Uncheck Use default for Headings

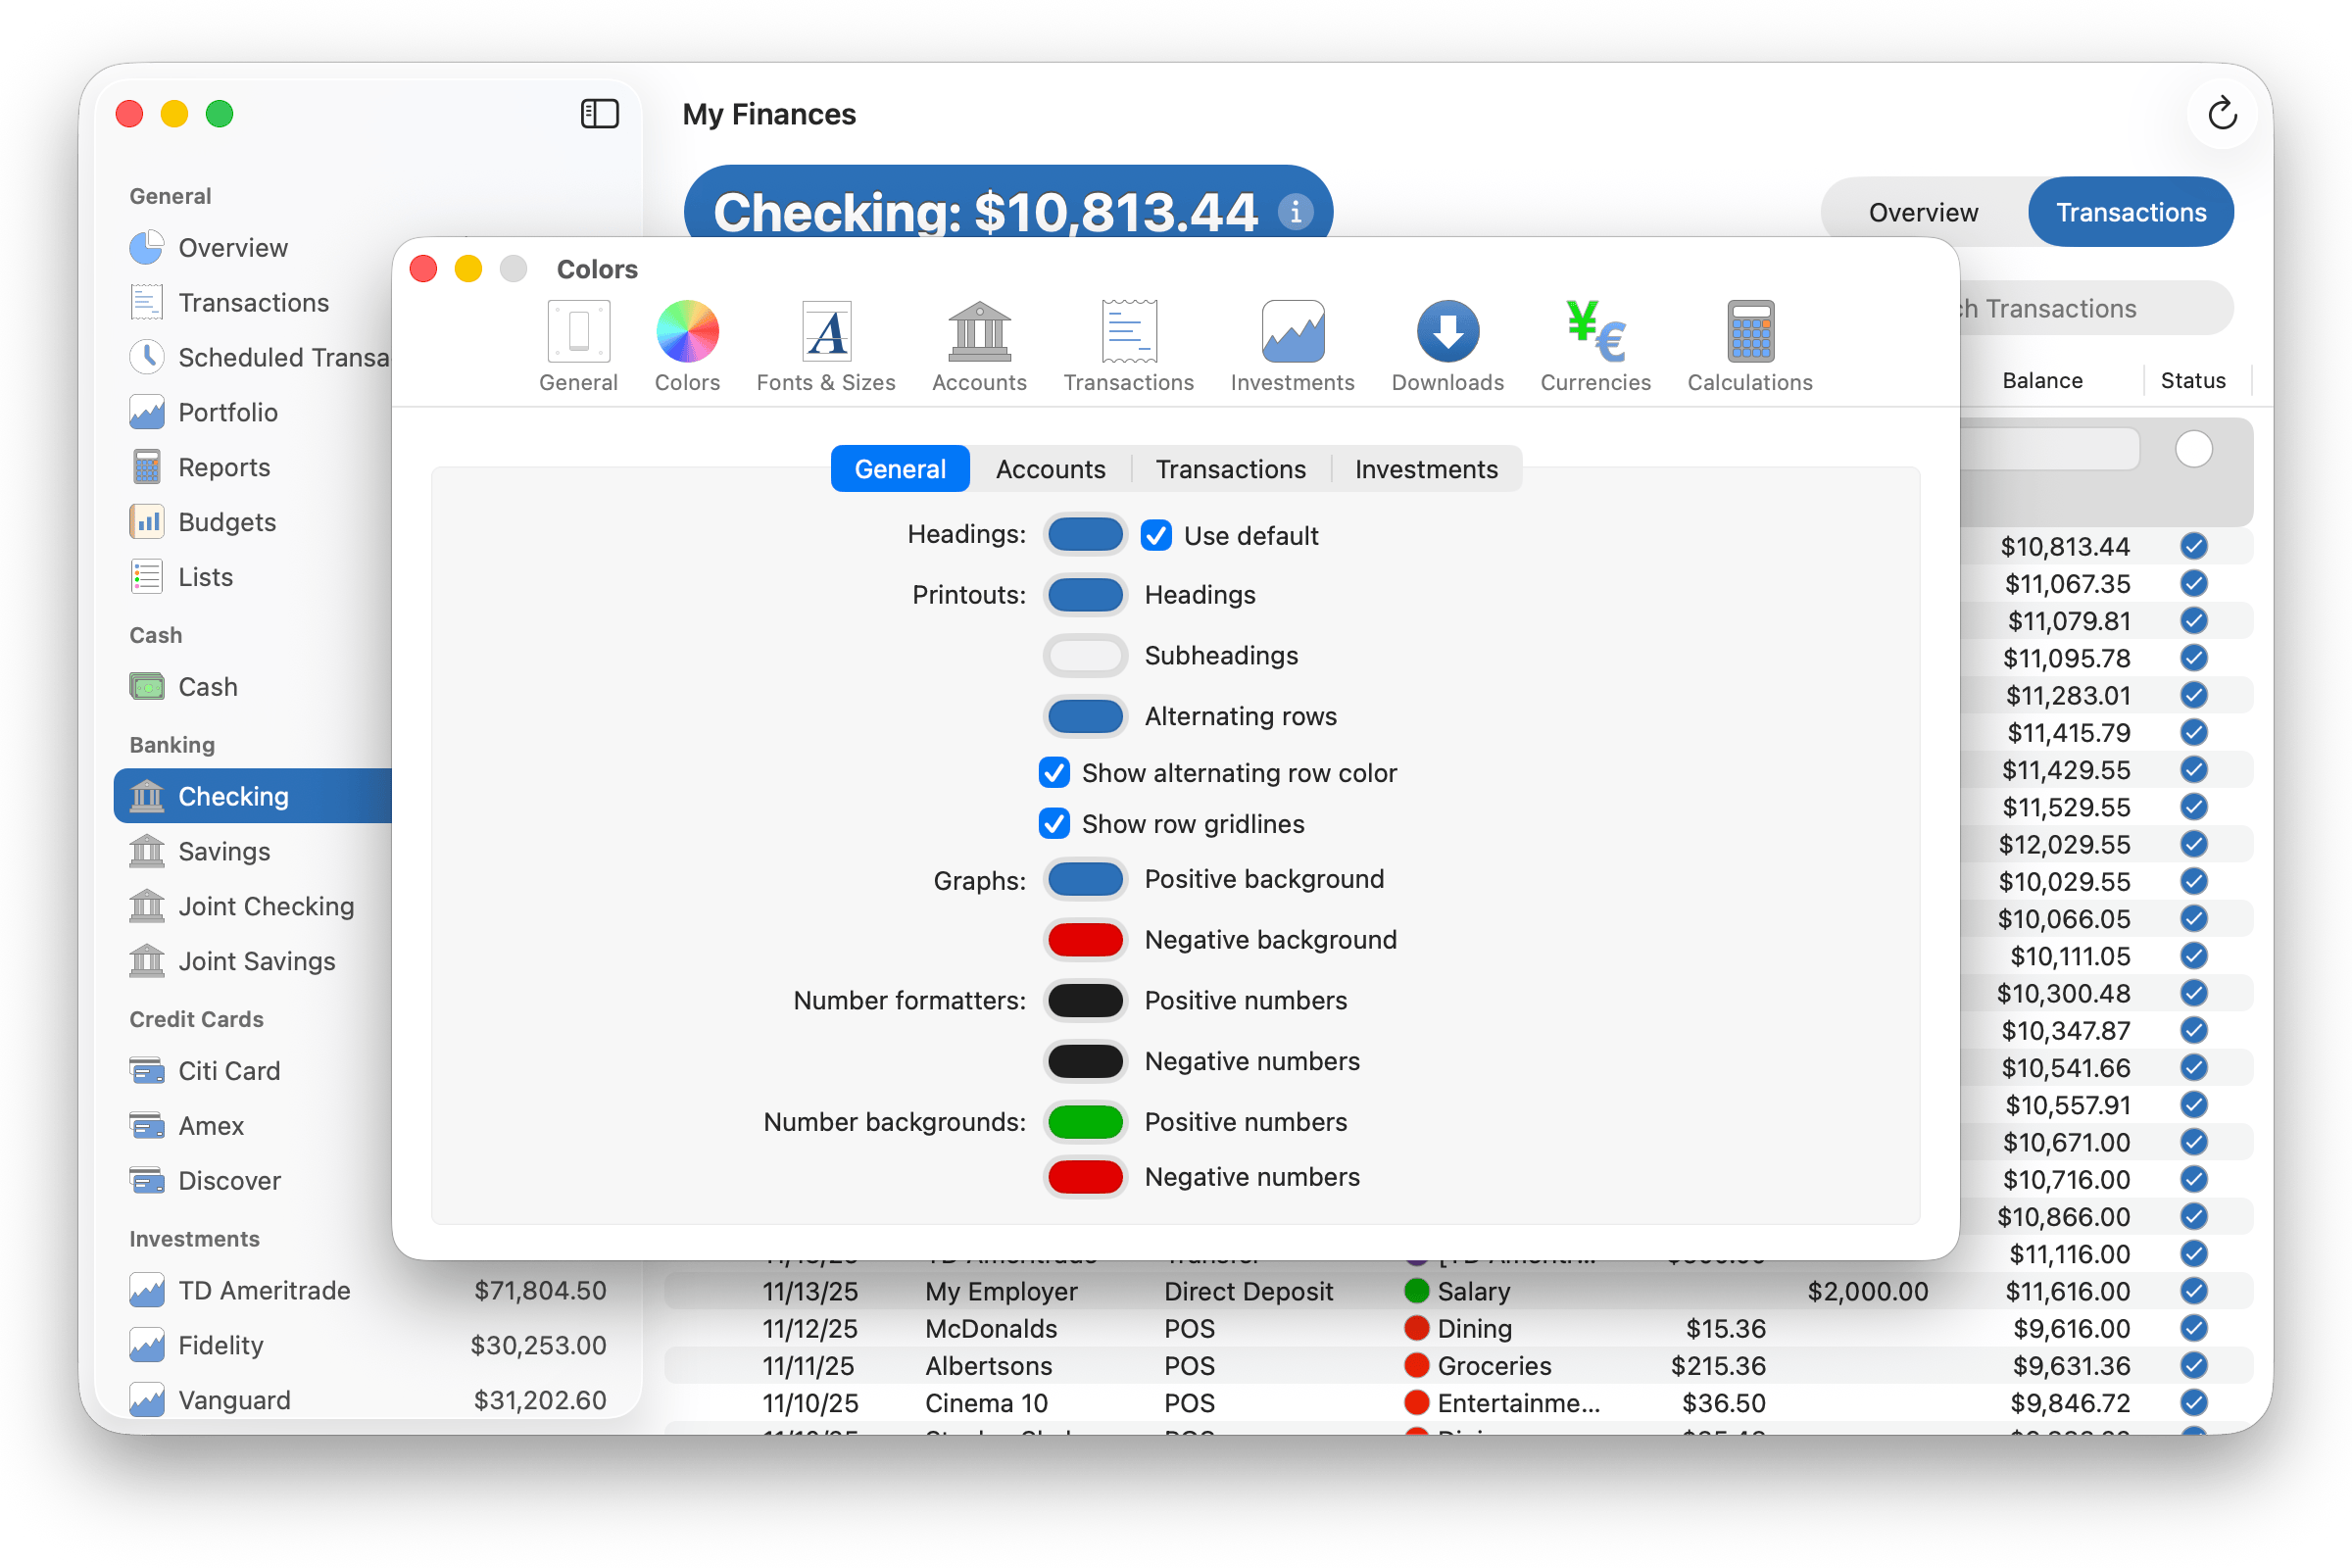click(1156, 536)
